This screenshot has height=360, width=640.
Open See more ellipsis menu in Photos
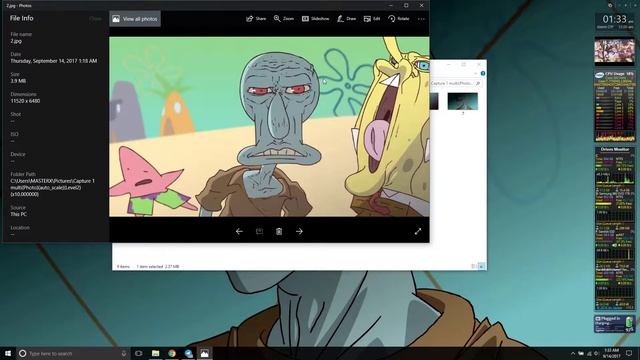point(421,19)
